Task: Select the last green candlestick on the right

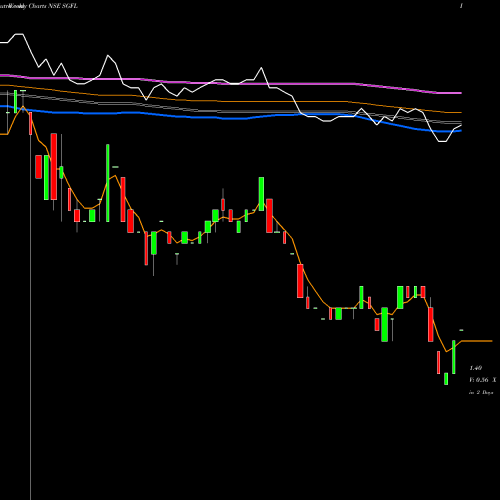Action: click(454, 357)
